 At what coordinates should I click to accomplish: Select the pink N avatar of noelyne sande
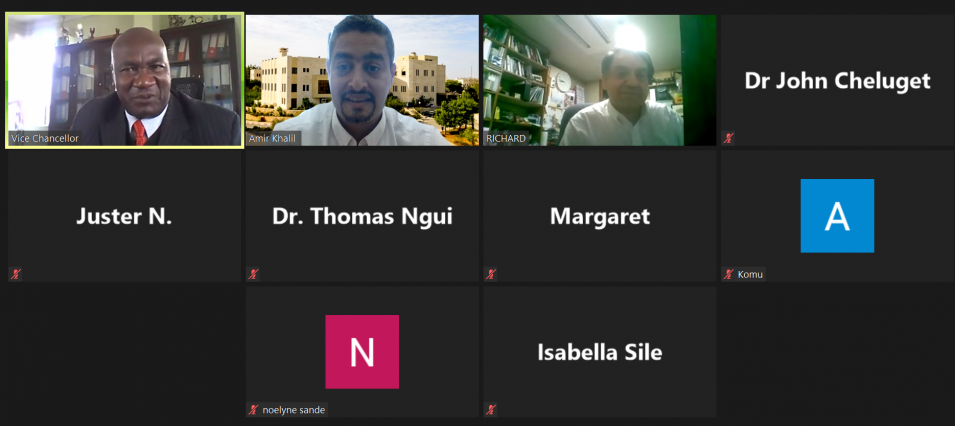362,352
